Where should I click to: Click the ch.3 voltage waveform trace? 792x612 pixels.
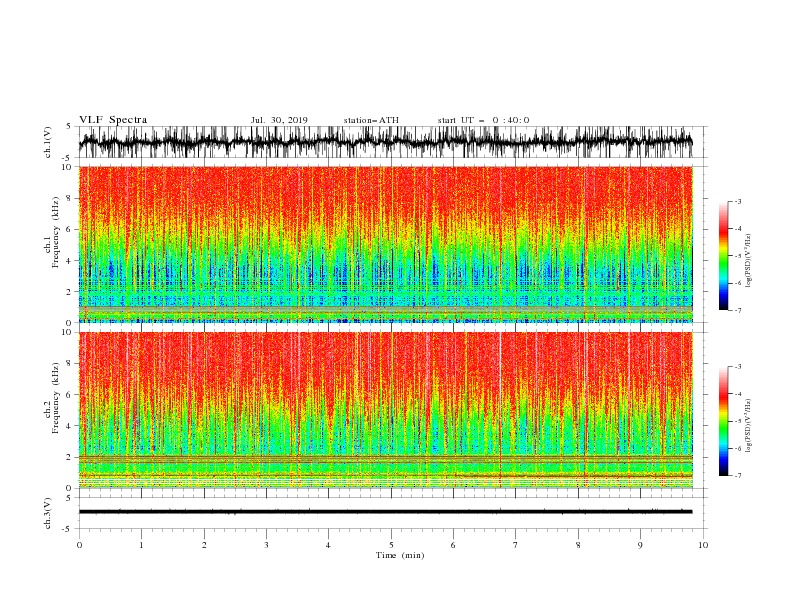click(x=385, y=512)
